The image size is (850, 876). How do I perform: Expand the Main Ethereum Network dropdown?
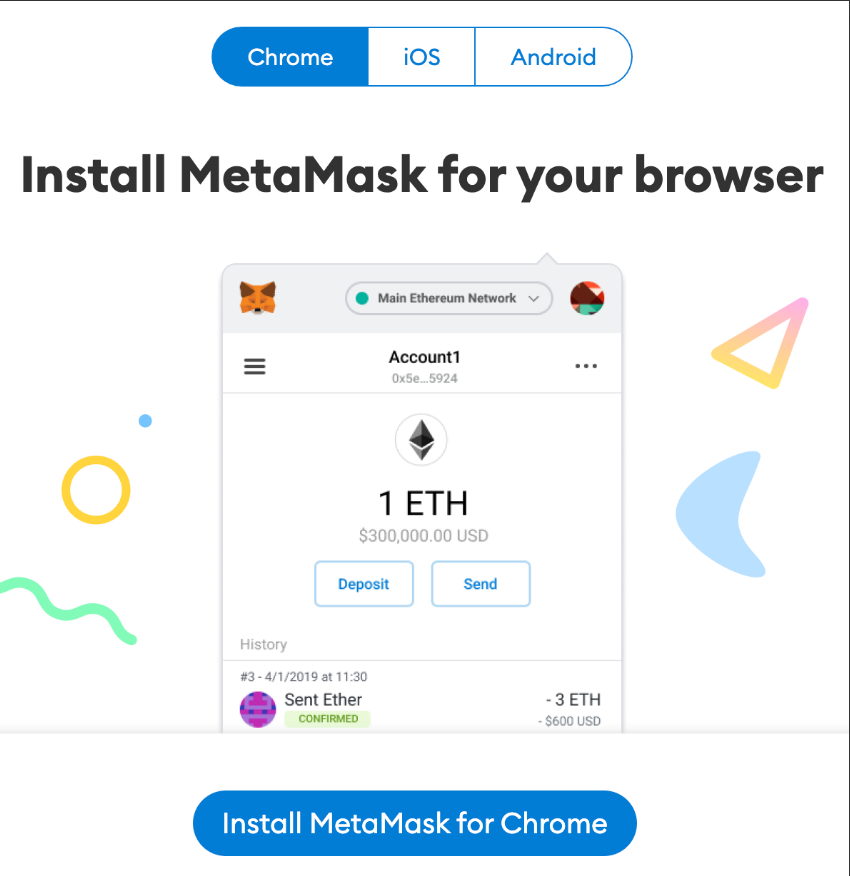pos(449,298)
